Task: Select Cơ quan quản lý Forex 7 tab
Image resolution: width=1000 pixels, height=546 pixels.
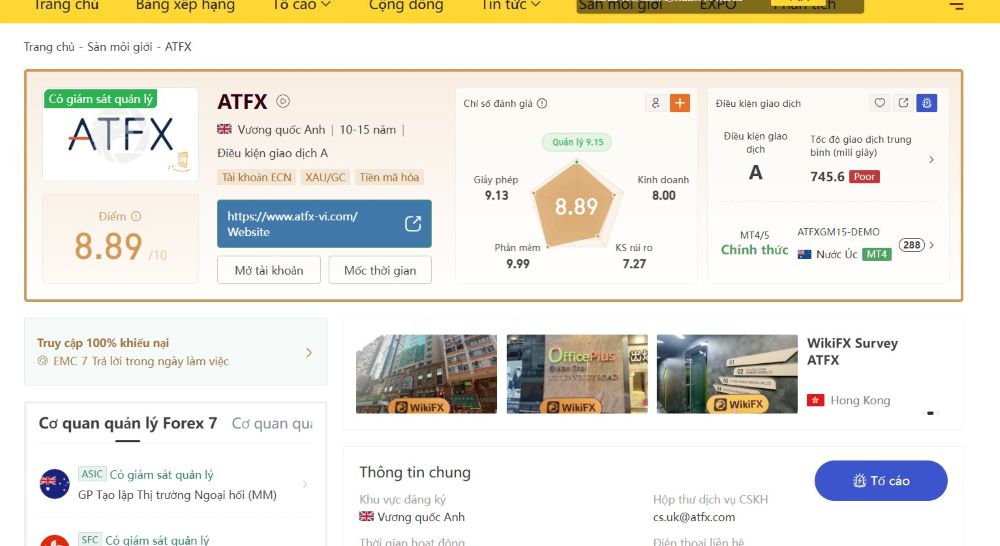Action: tap(128, 424)
